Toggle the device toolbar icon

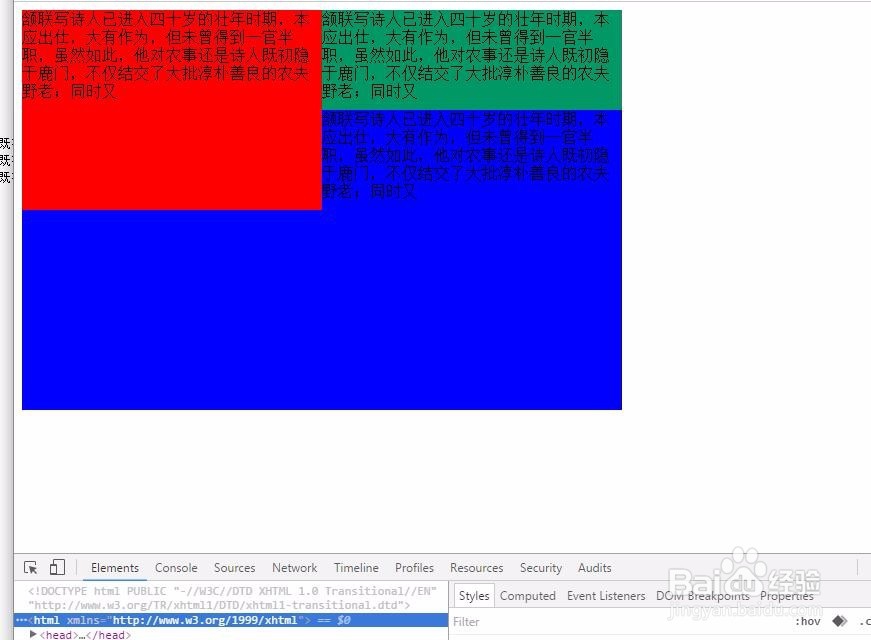coord(57,567)
